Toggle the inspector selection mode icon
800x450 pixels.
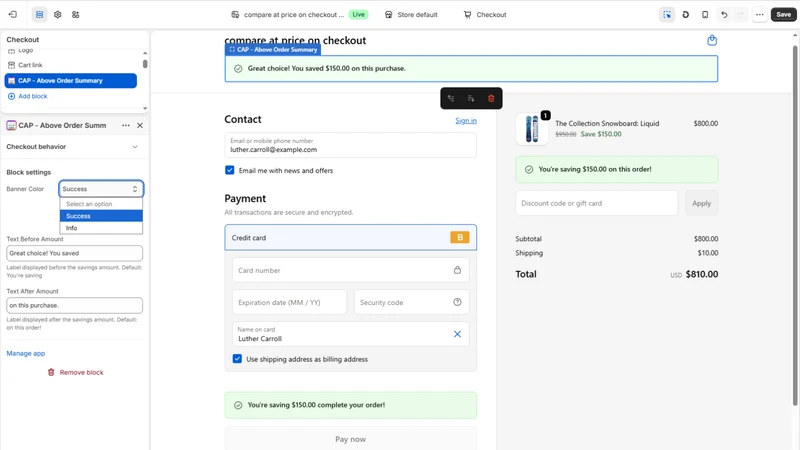[x=667, y=14]
